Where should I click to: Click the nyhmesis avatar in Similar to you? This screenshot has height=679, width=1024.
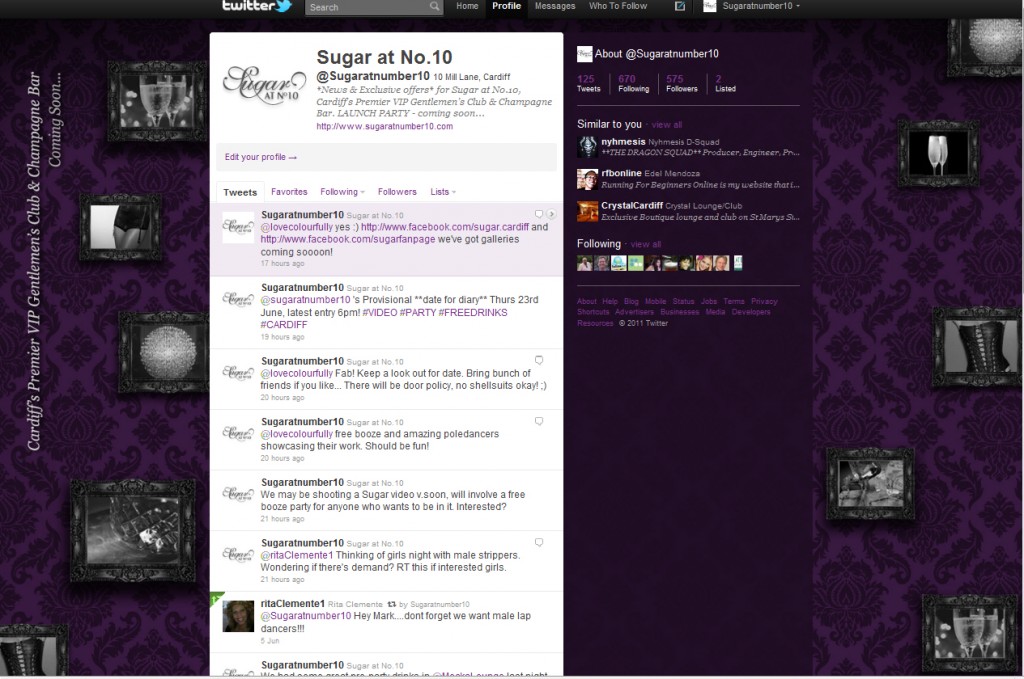coord(587,146)
